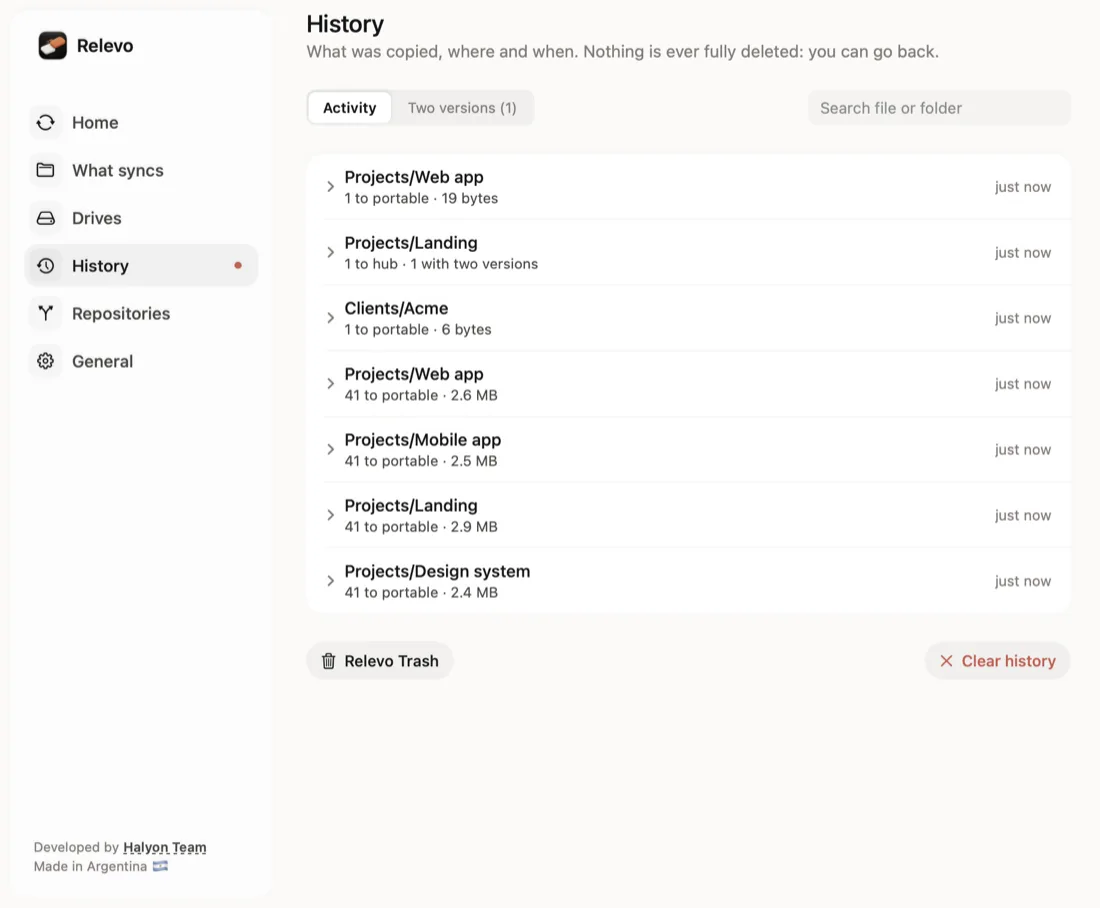Open the Drives disk icon
Image resolution: width=1100 pixels, height=908 pixels.
[x=46, y=218]
